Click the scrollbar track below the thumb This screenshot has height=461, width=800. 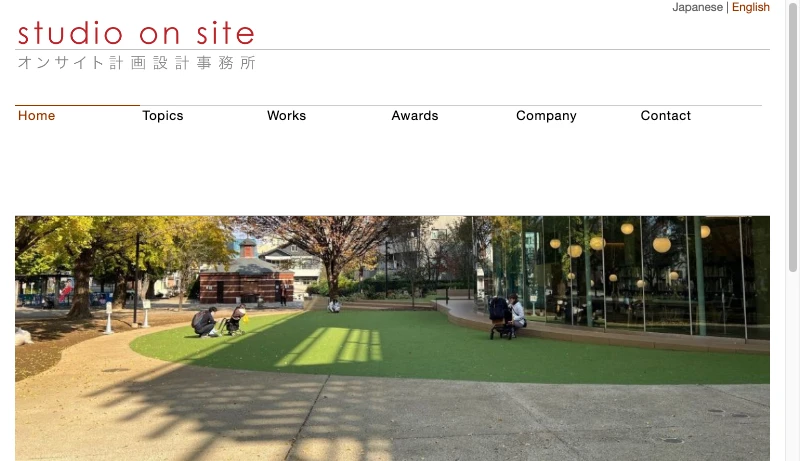coord(793,367)
